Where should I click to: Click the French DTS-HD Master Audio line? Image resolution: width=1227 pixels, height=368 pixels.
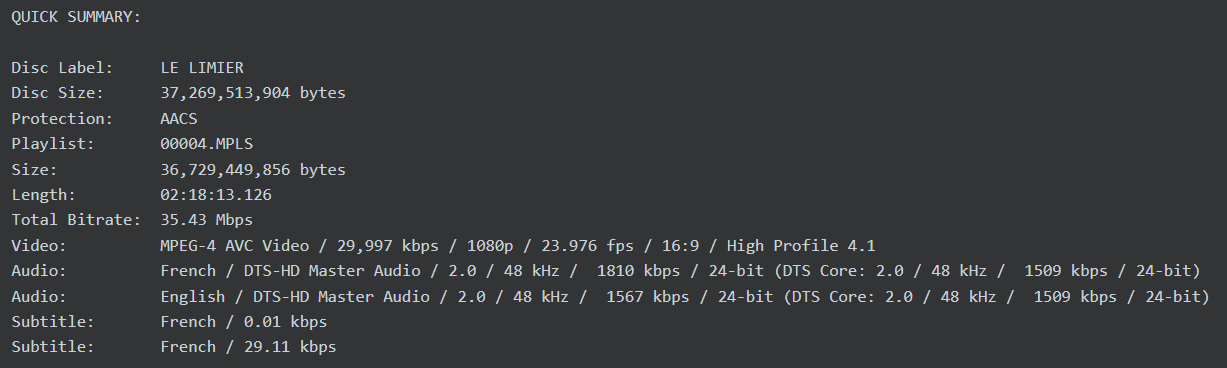pyautogui.click(x=680, y=271)
